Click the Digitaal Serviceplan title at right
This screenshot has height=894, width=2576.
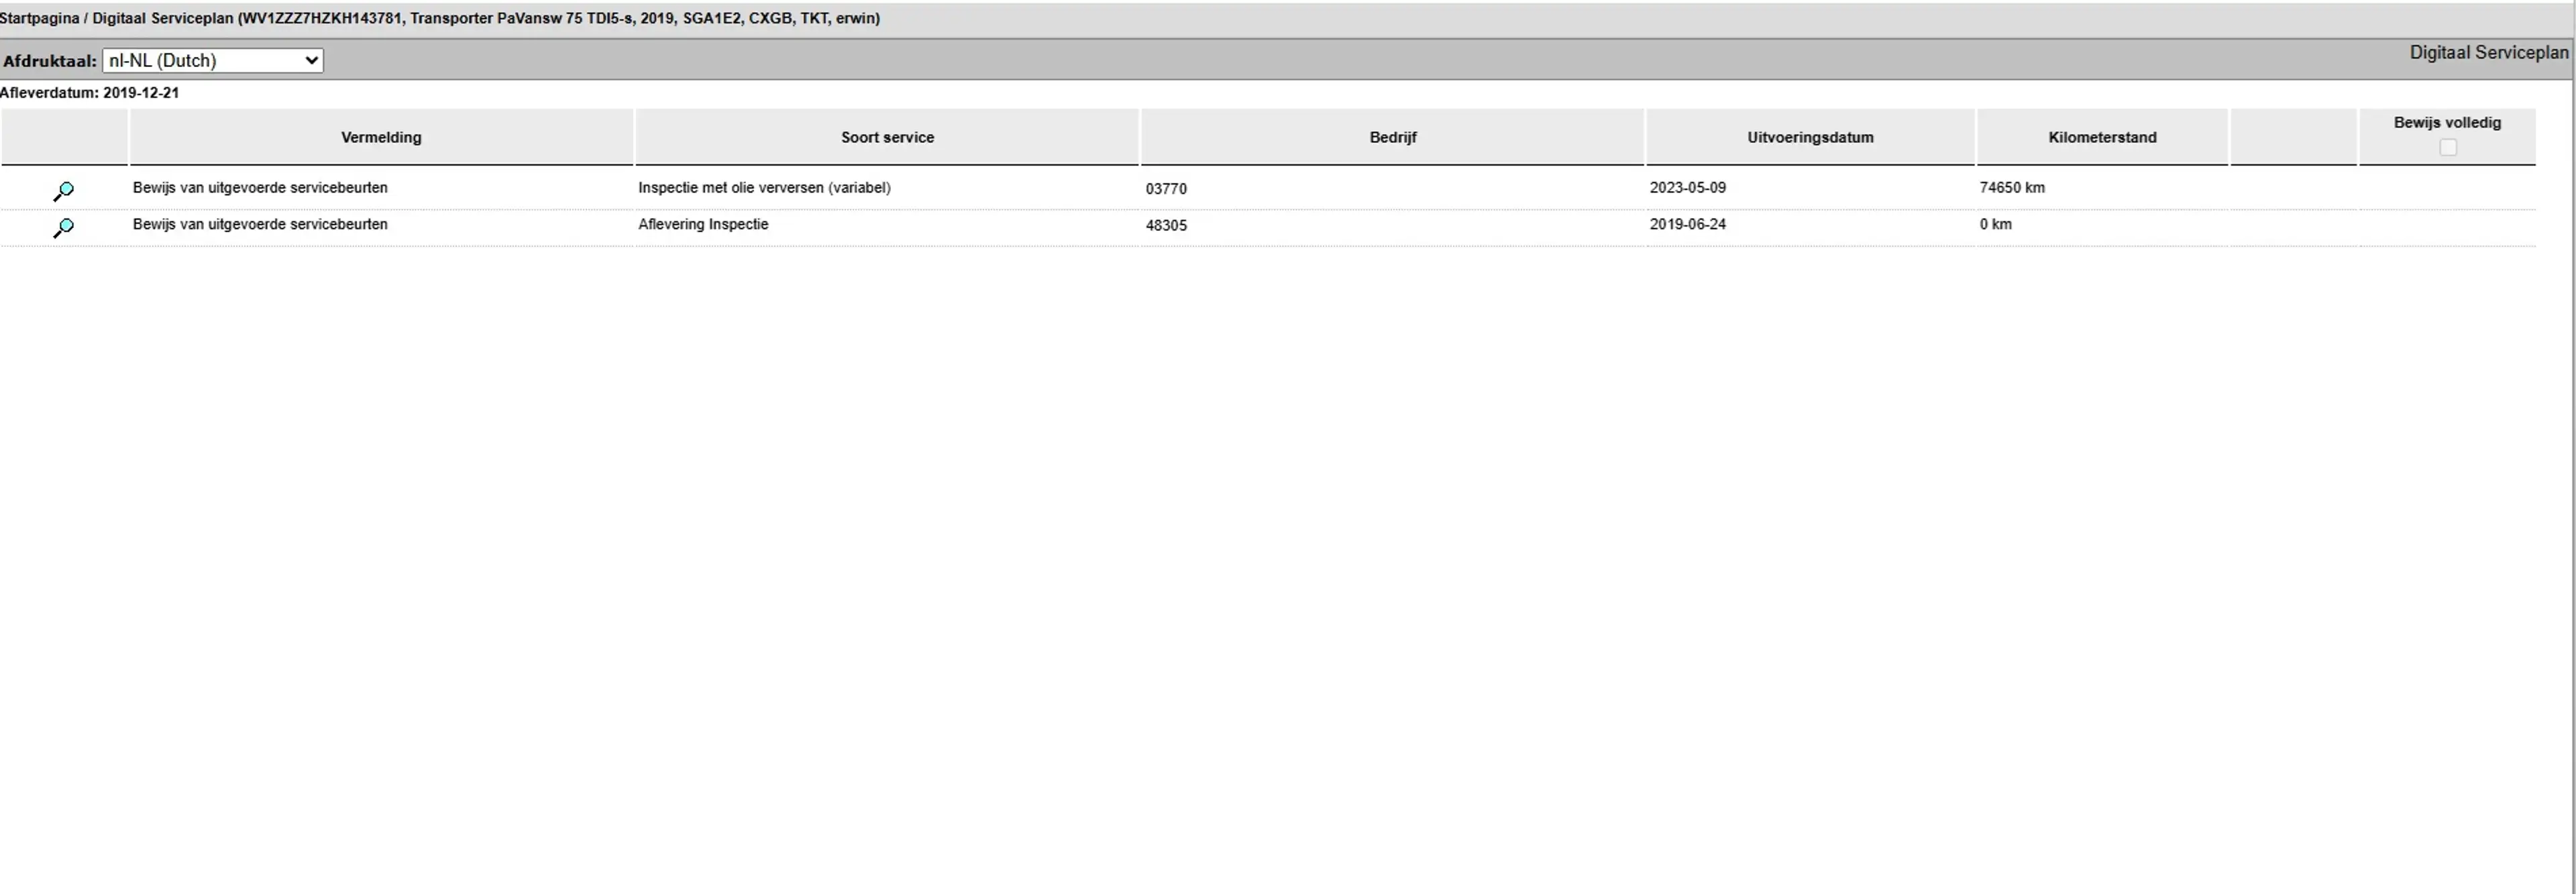coord(2488,53)
